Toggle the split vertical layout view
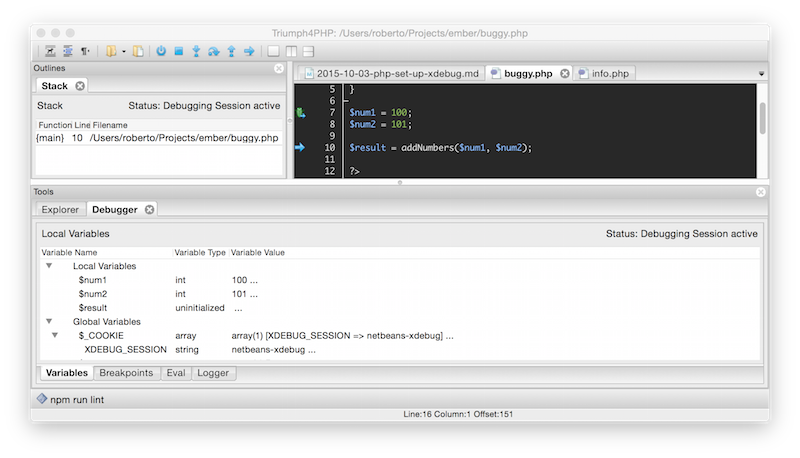The height and width of the screenshot is (458, 800). [x=291, y=51]
